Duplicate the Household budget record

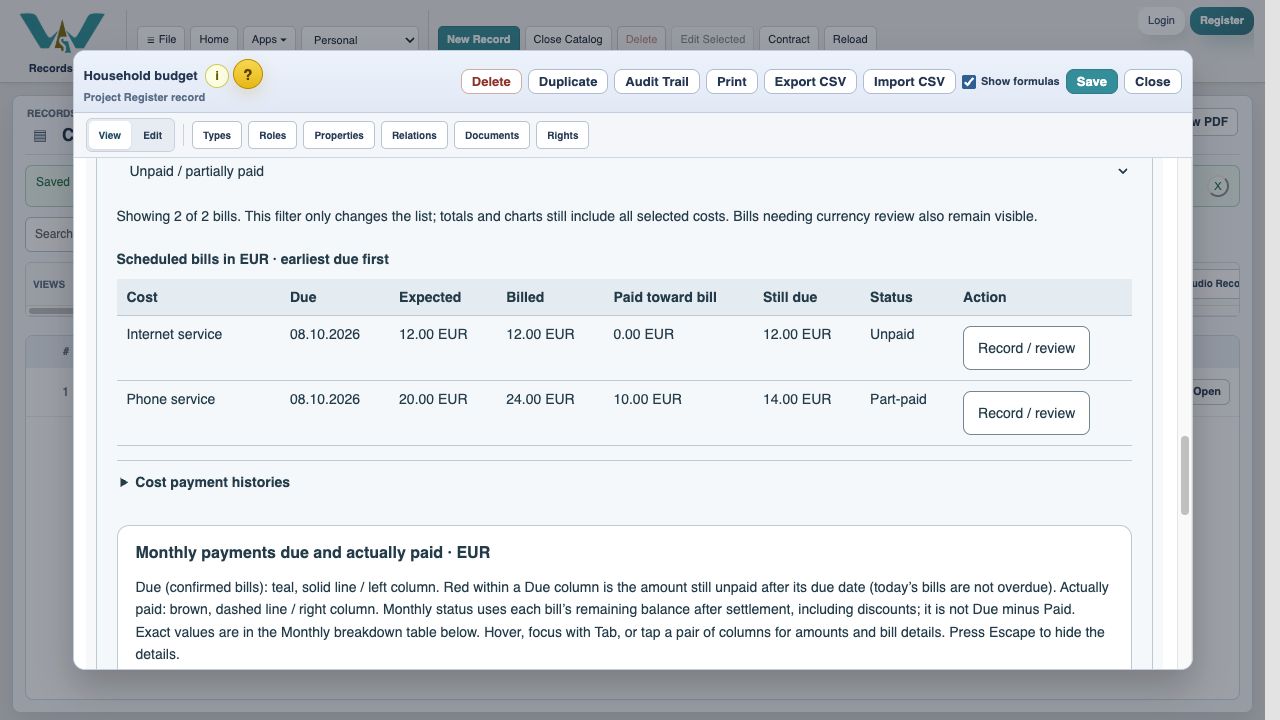[x=568, y=82]
